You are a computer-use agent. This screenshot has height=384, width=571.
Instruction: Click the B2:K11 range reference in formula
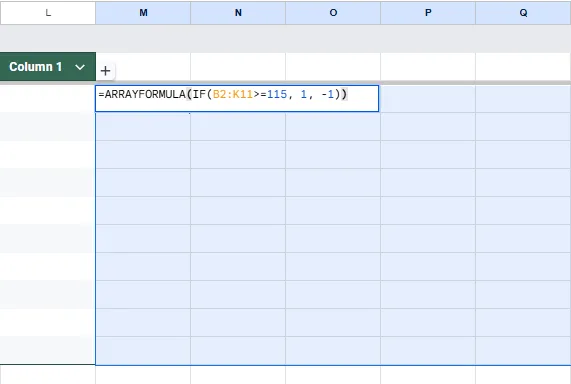[x=233, y=95]
